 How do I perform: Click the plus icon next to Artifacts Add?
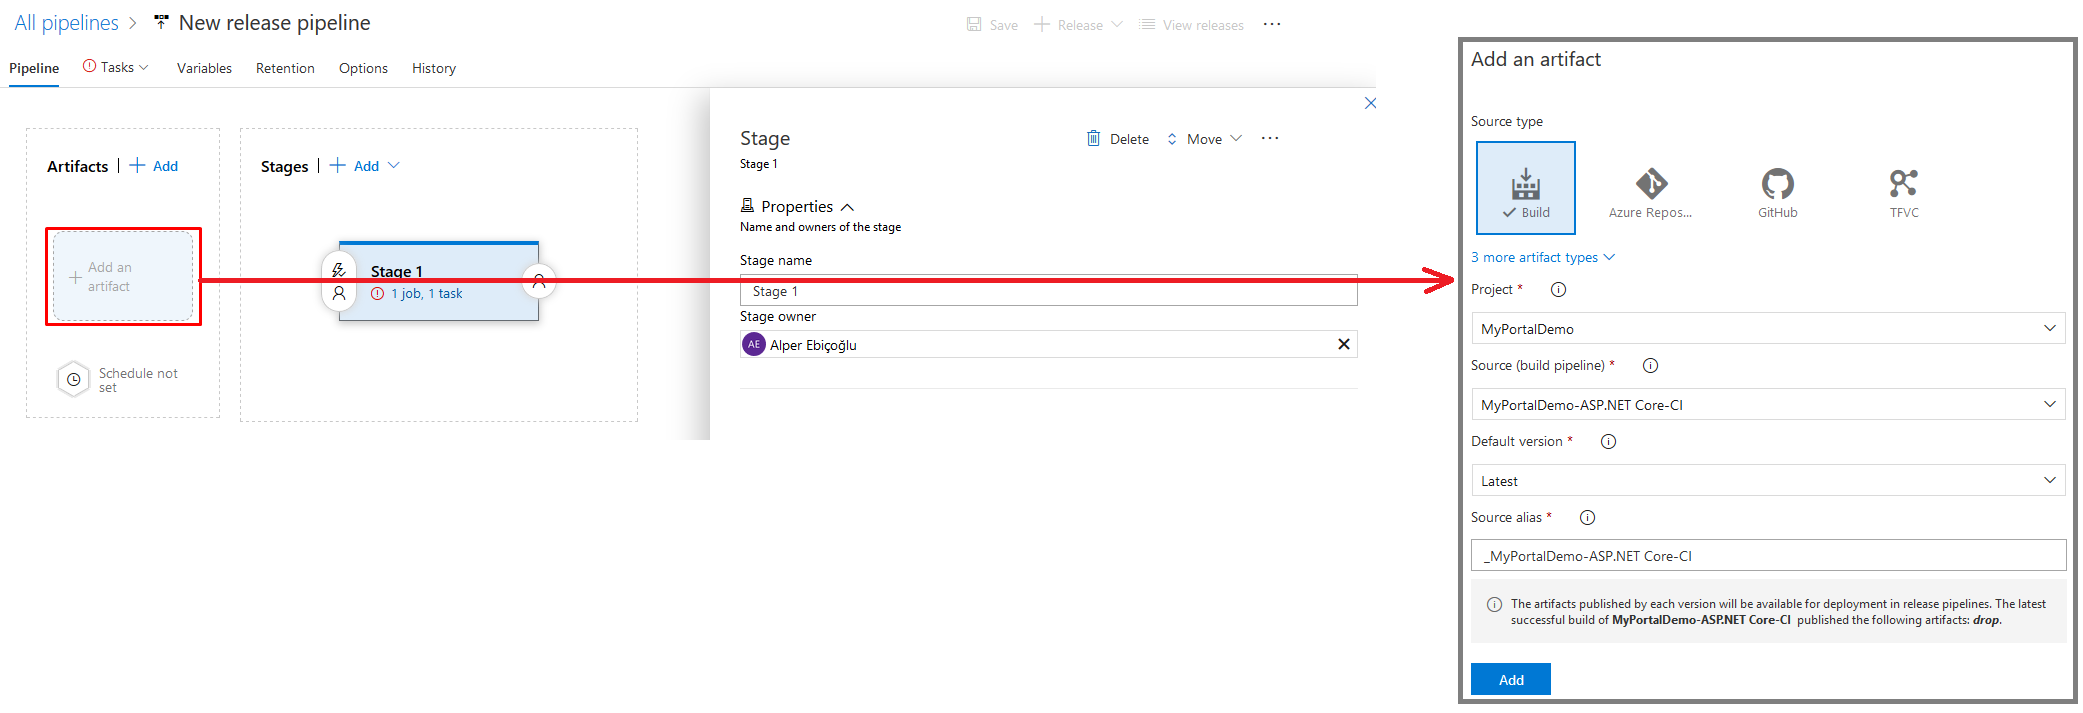click(x=137, y=166)
